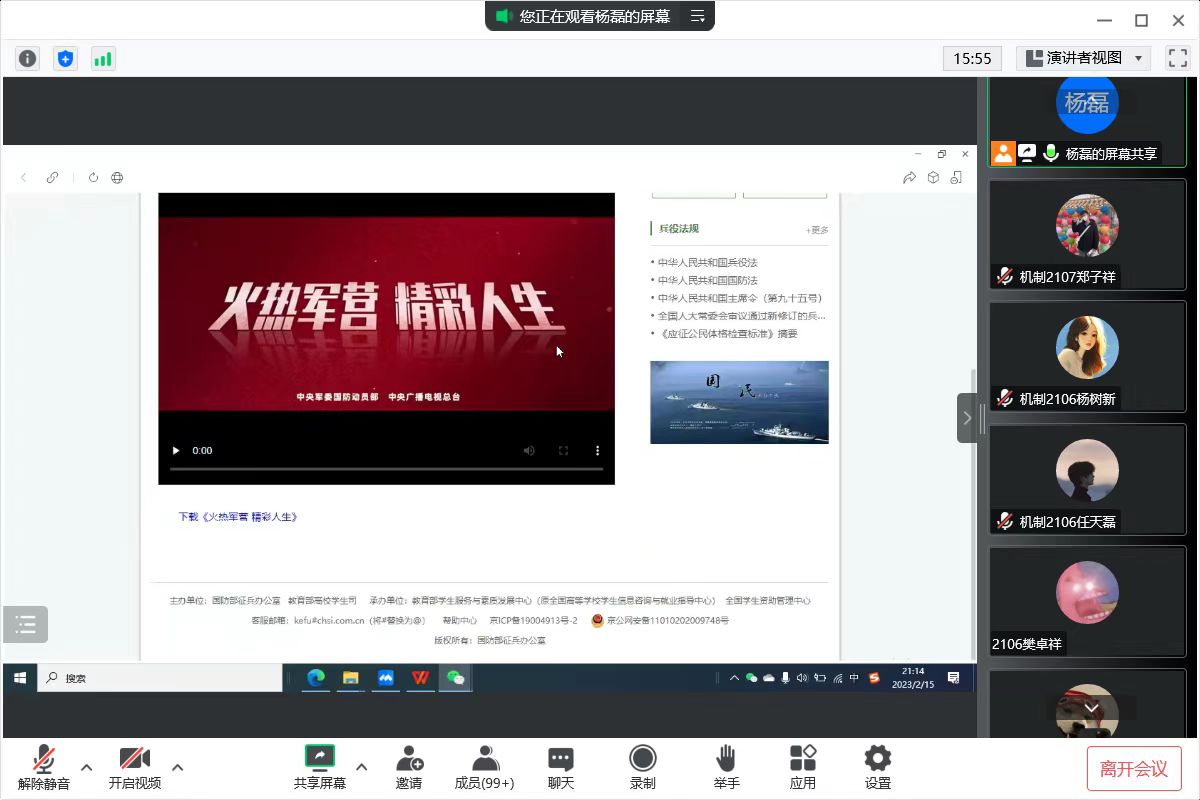The width and height of the screenshot is (1200, 800).
Task: Open Microsoft Edge on shared taskbar
Action: click(316, 678)
